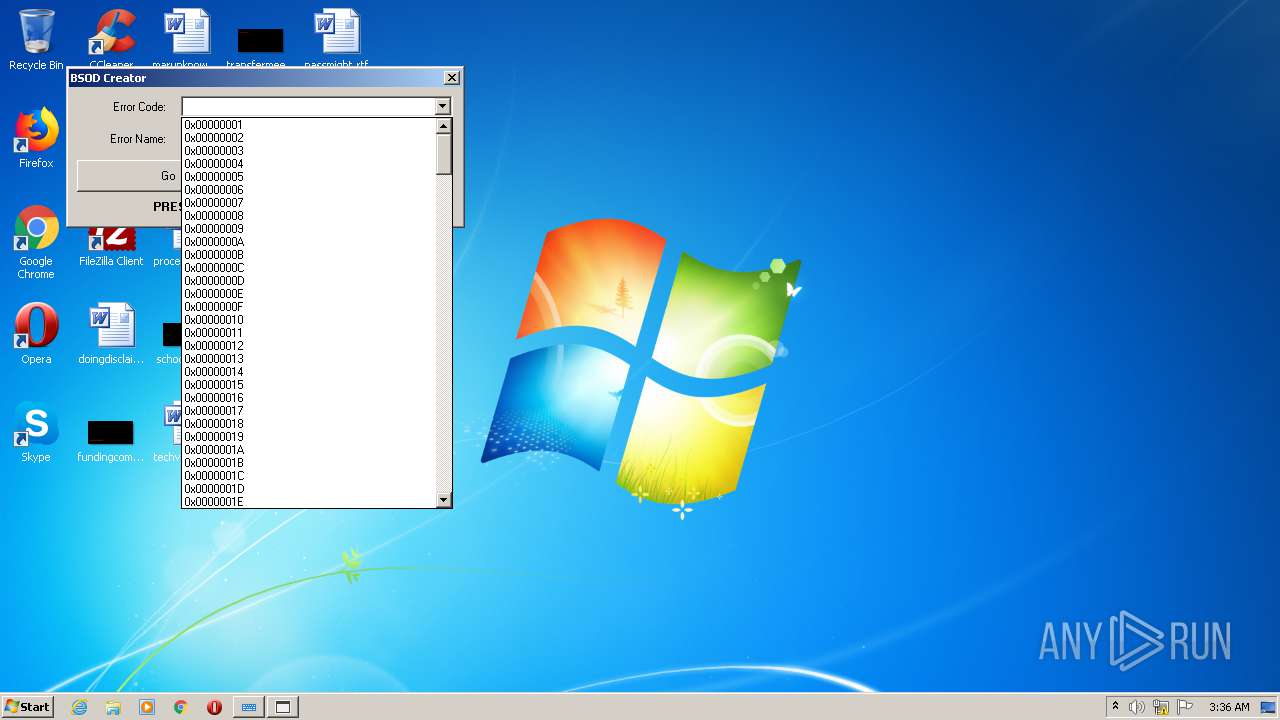Open the network tray icon
The height and width of the screenshot is (720, 1280).
[1161, 707]
